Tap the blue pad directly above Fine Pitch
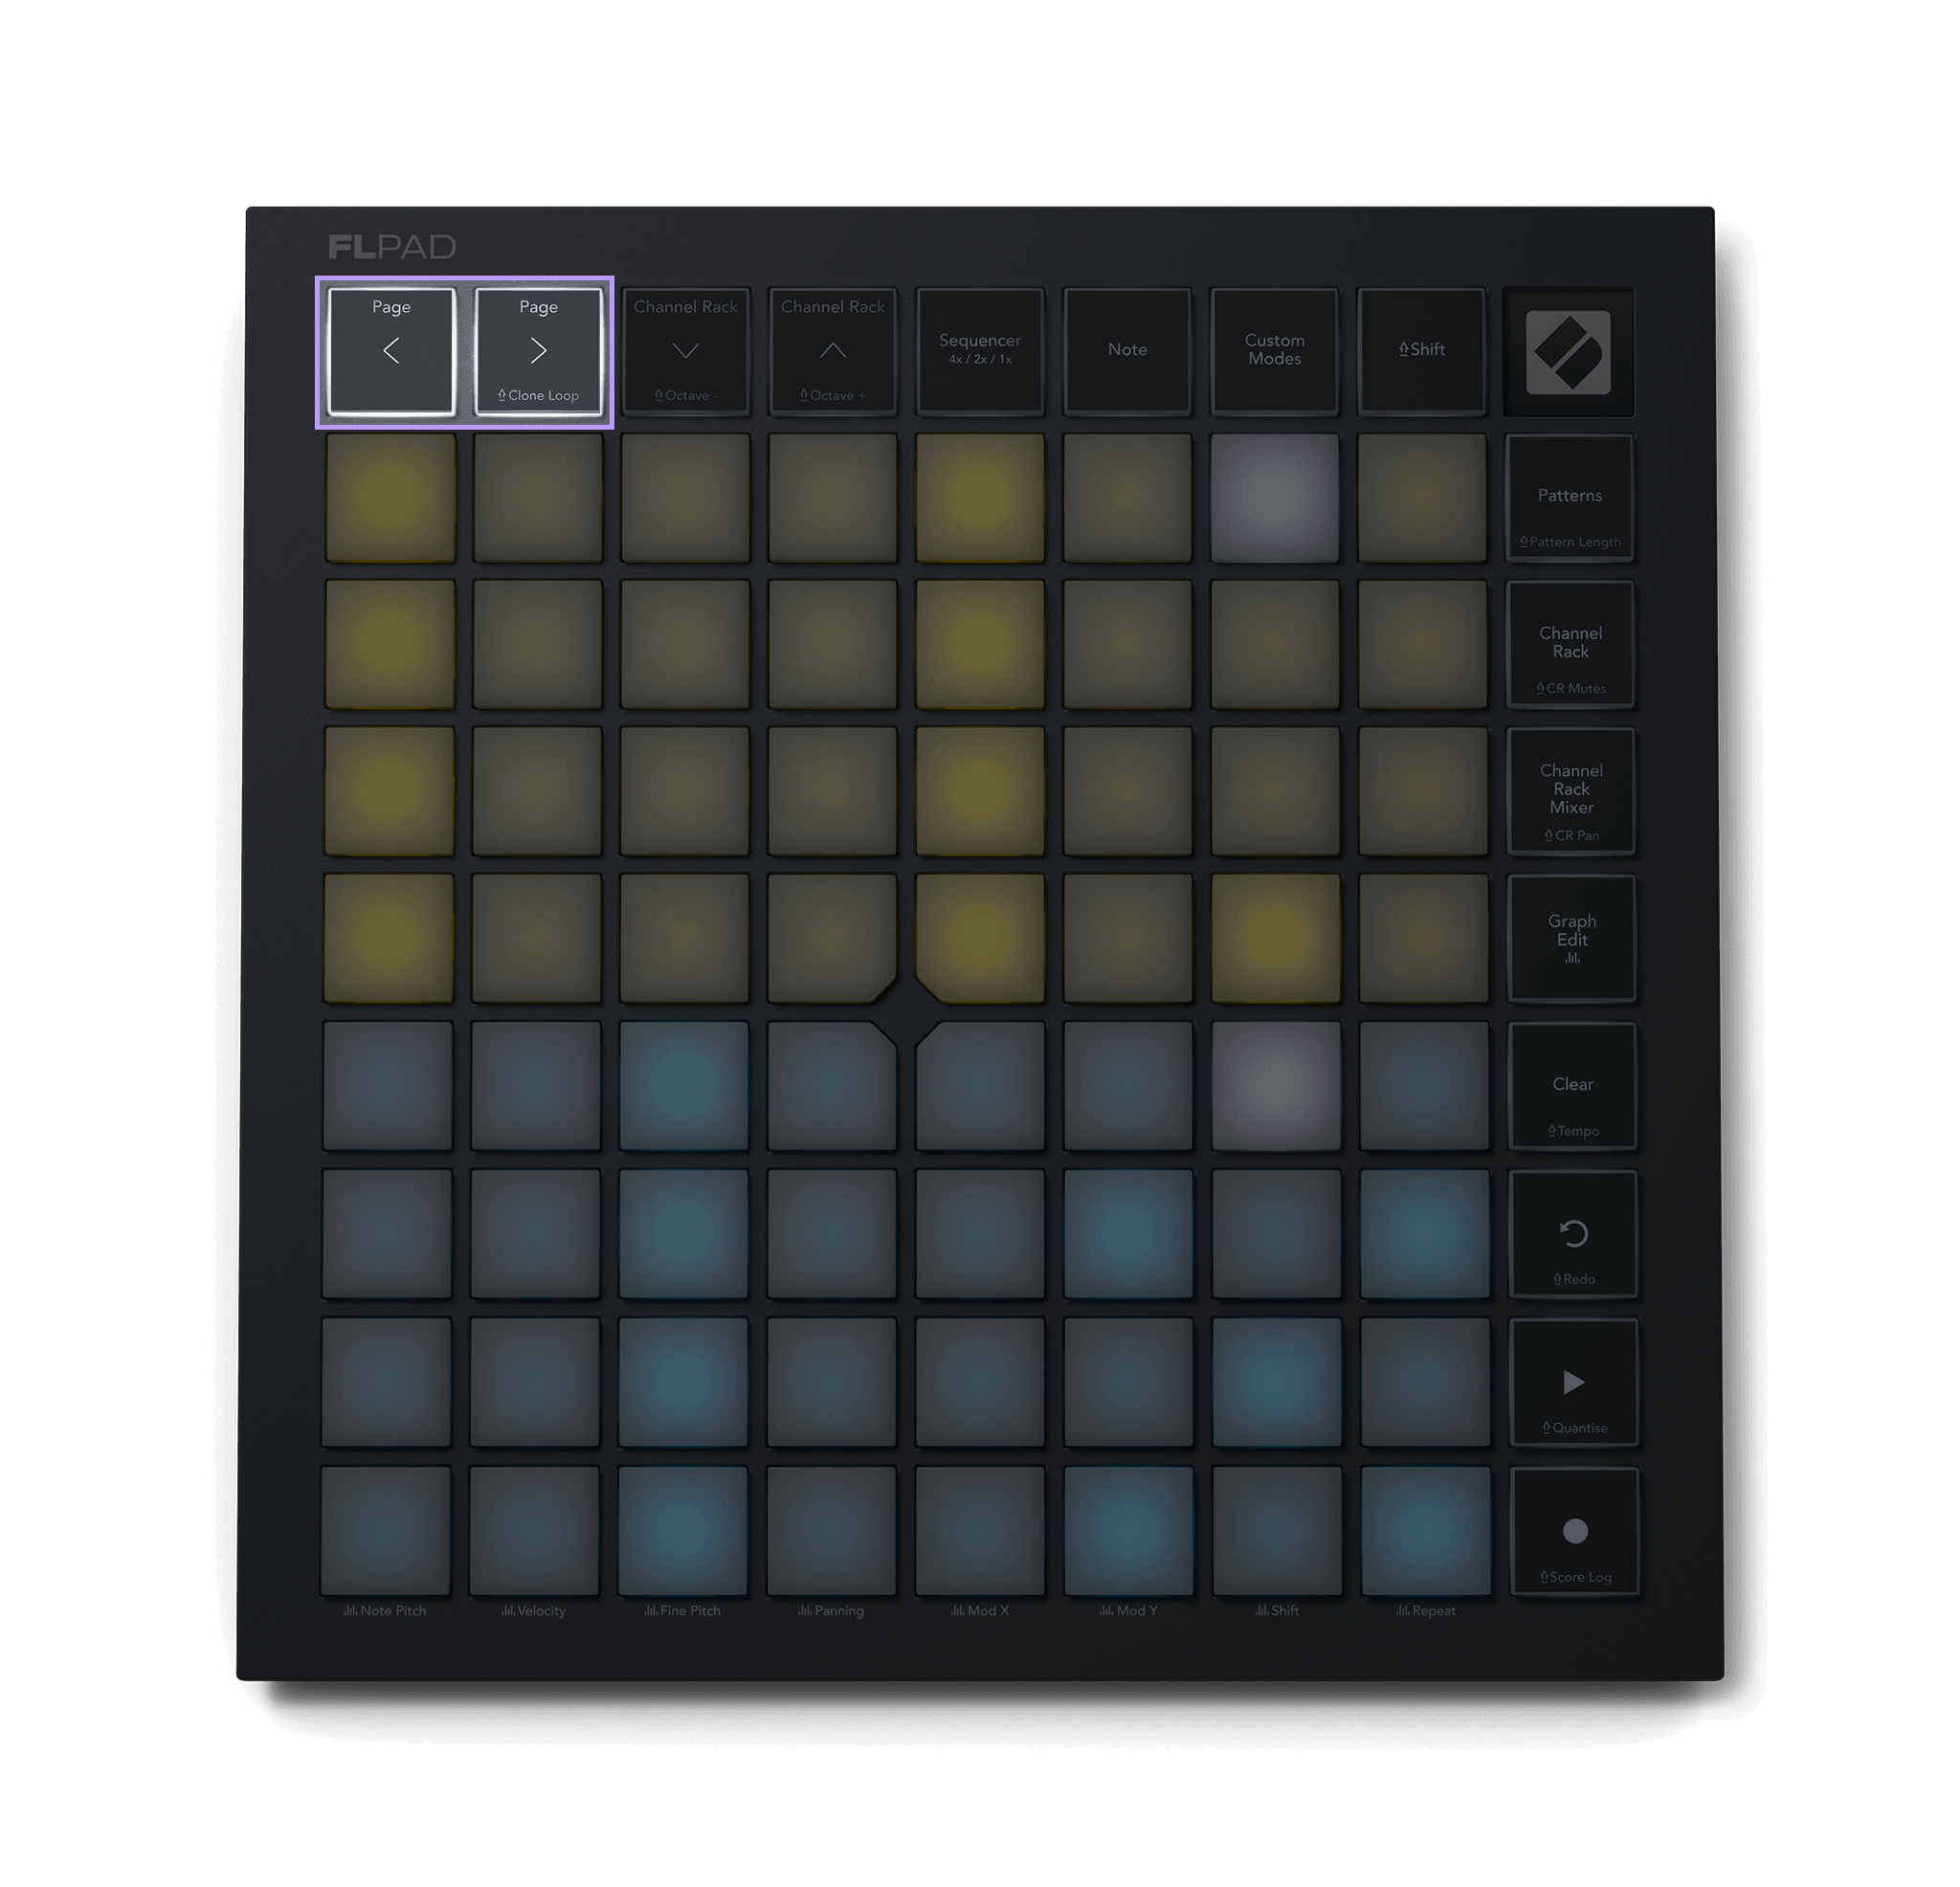The height and width of the screenshot is (1887, 1960). pos(683,1531)
